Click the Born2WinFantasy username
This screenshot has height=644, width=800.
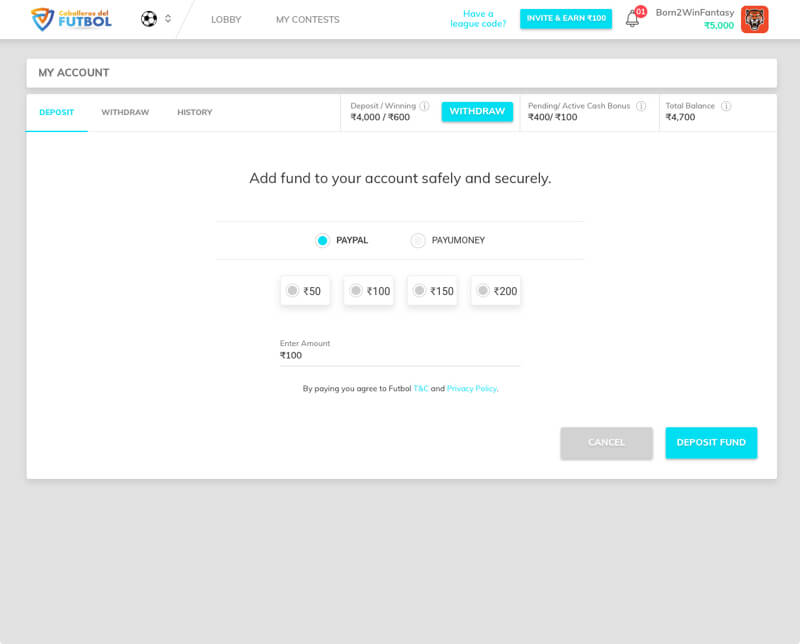(695, 12)
